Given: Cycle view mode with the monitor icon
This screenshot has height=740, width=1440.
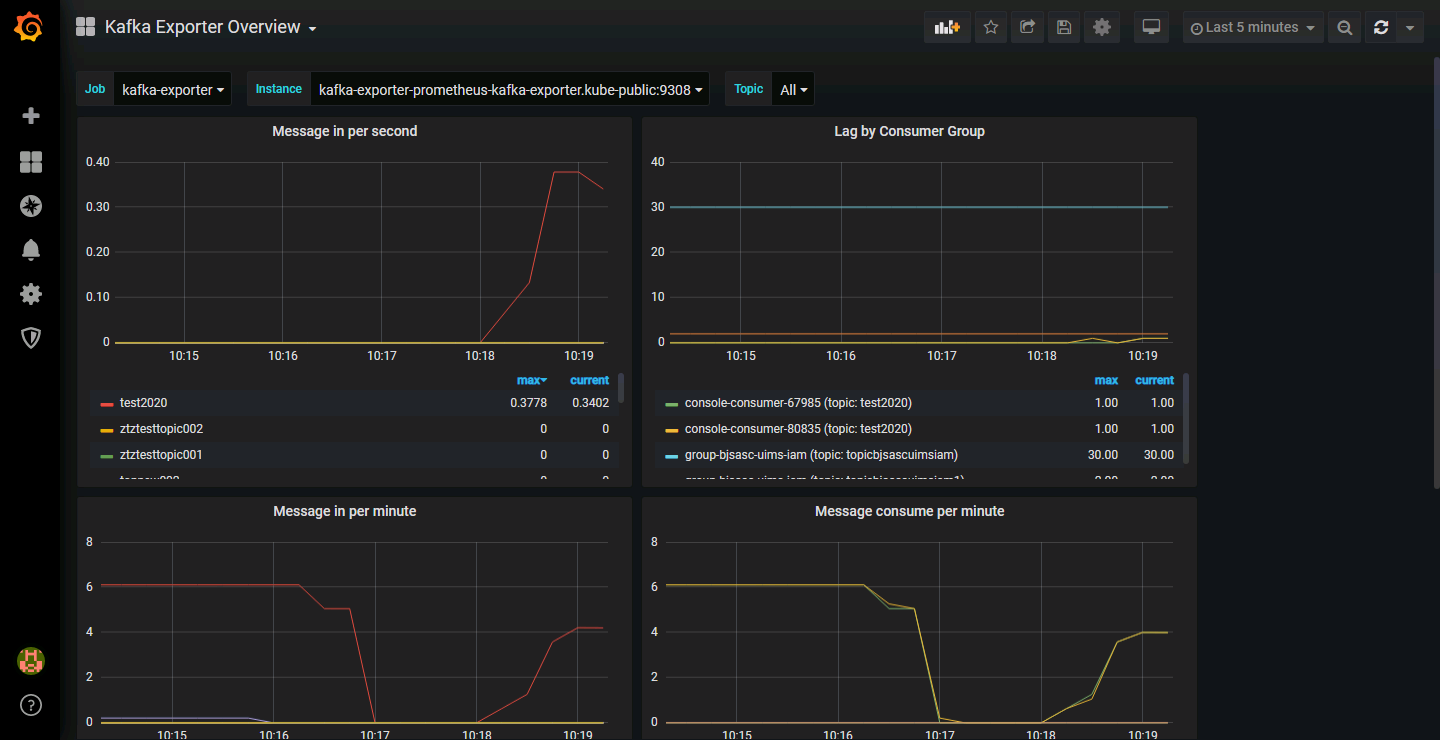Looking at the screenshot, I should [x=1152, y=27].
